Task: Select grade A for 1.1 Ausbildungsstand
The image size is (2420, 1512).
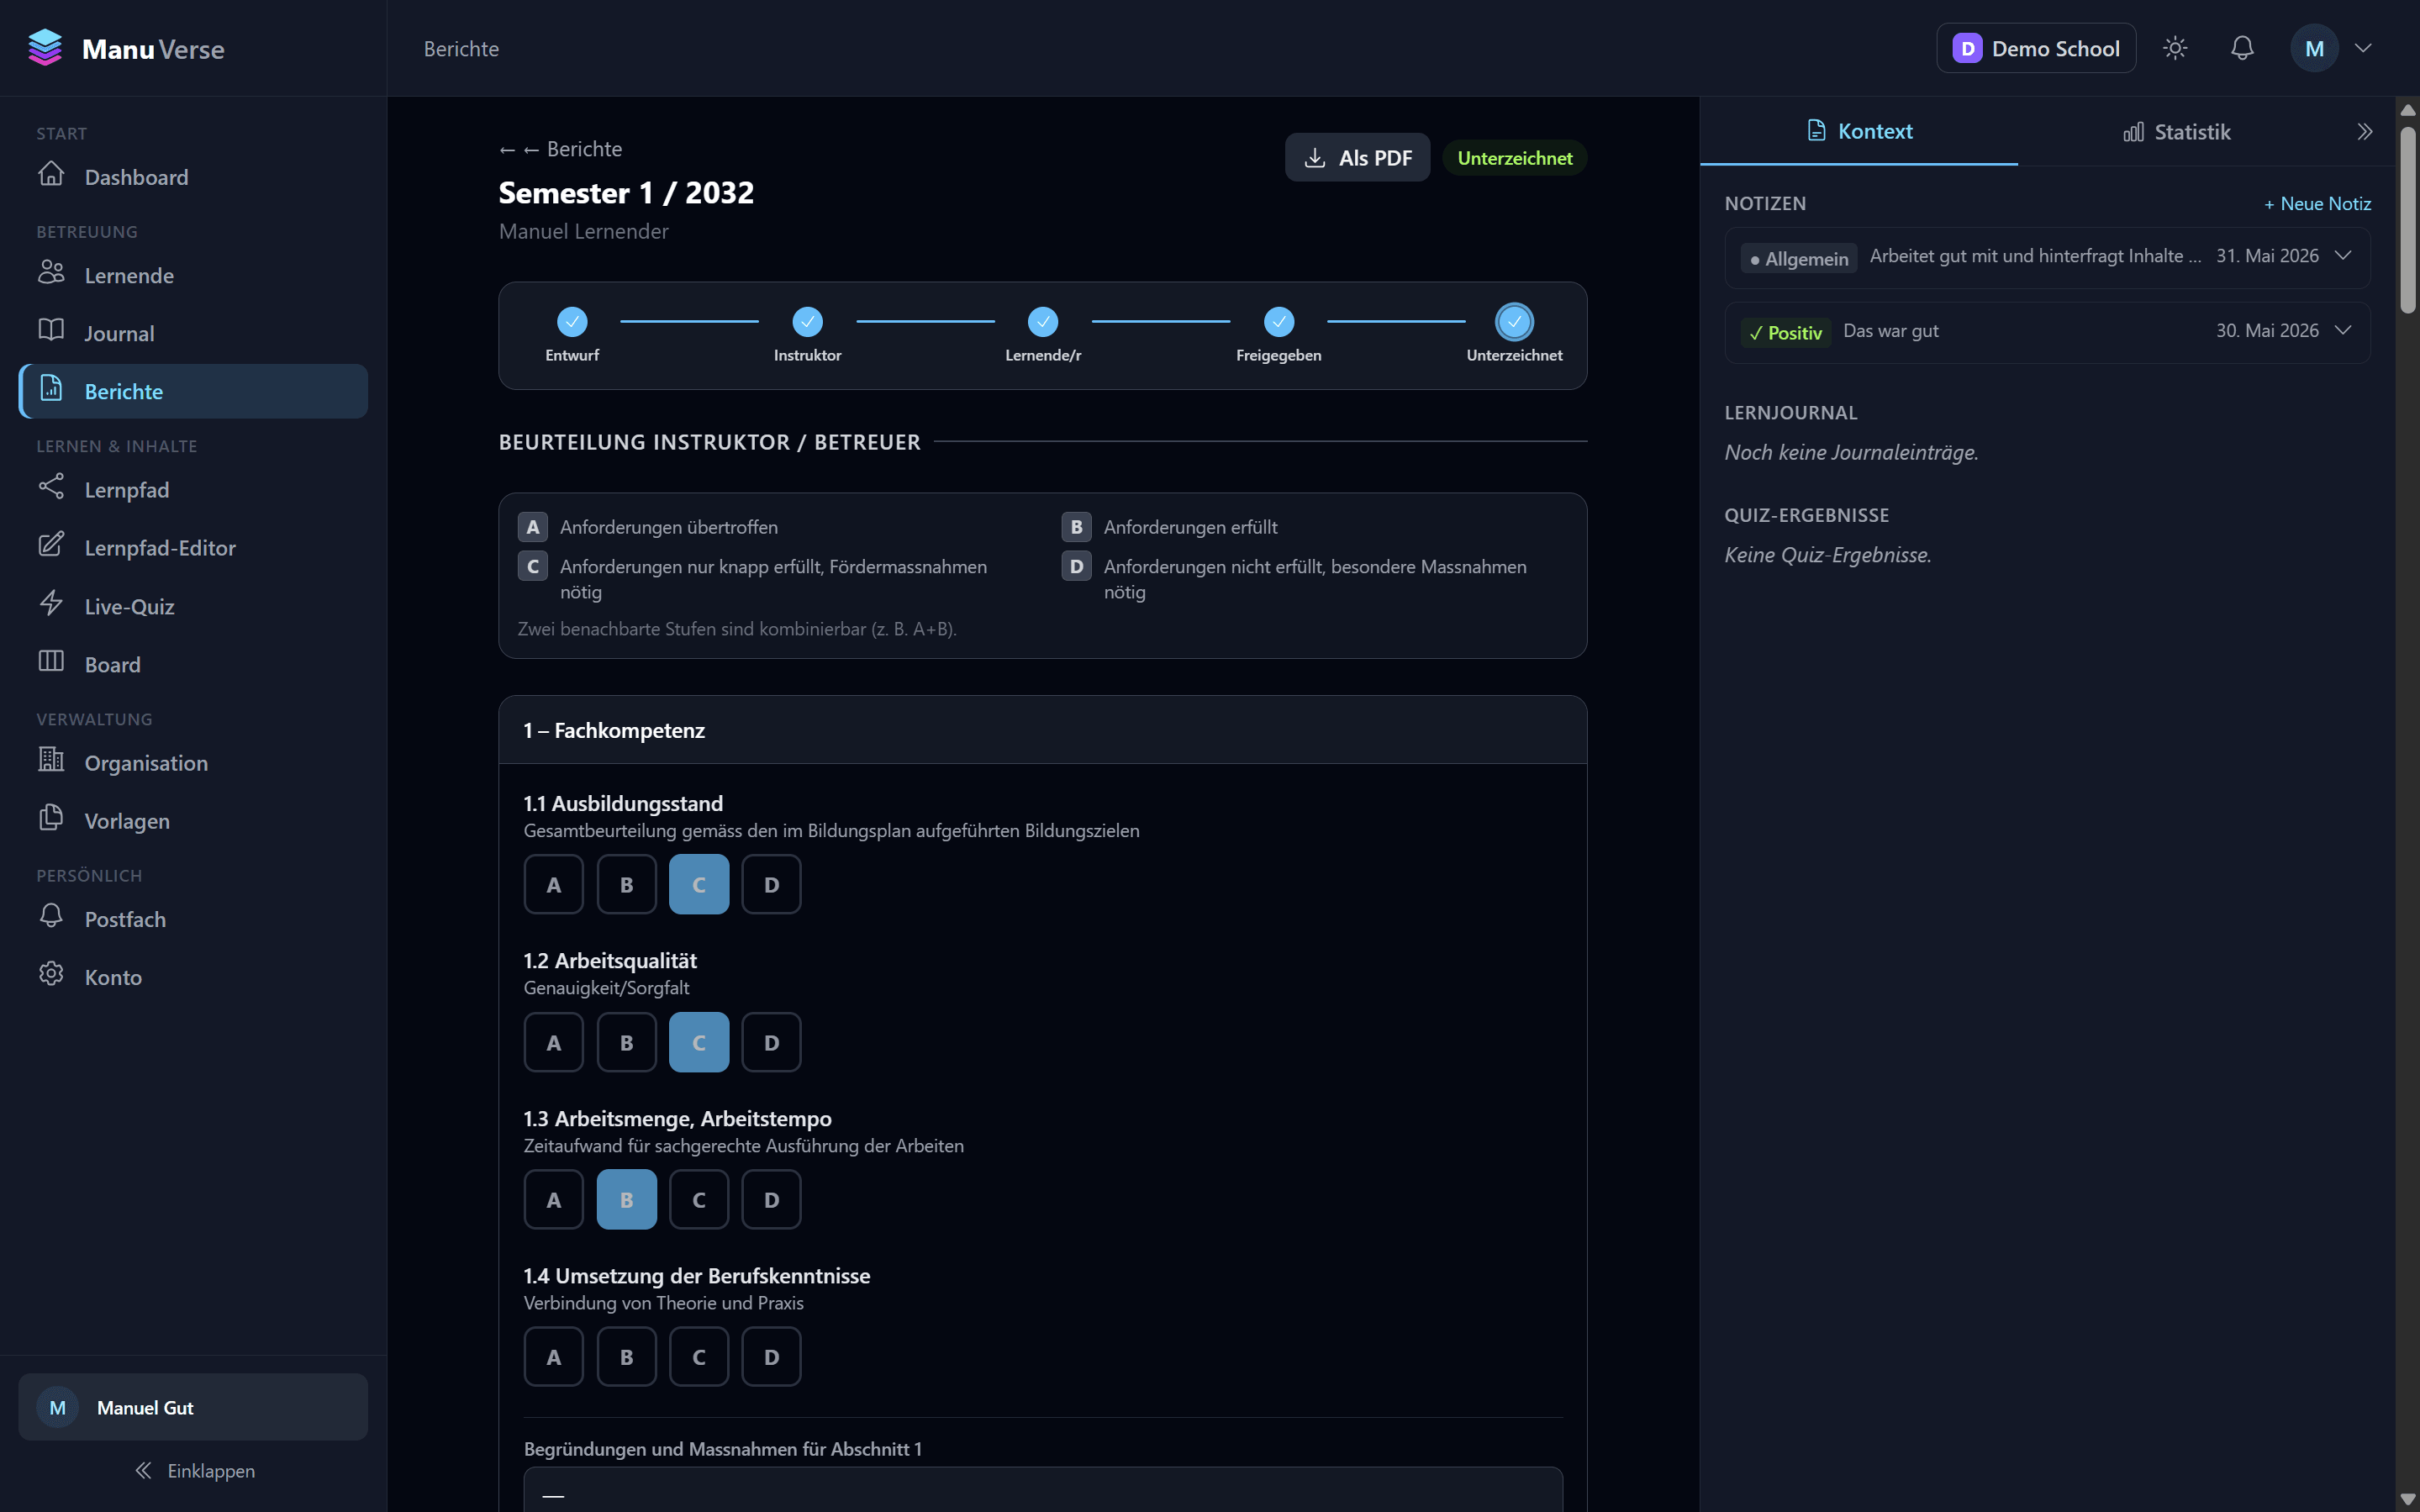Action: tap(554, 884)
